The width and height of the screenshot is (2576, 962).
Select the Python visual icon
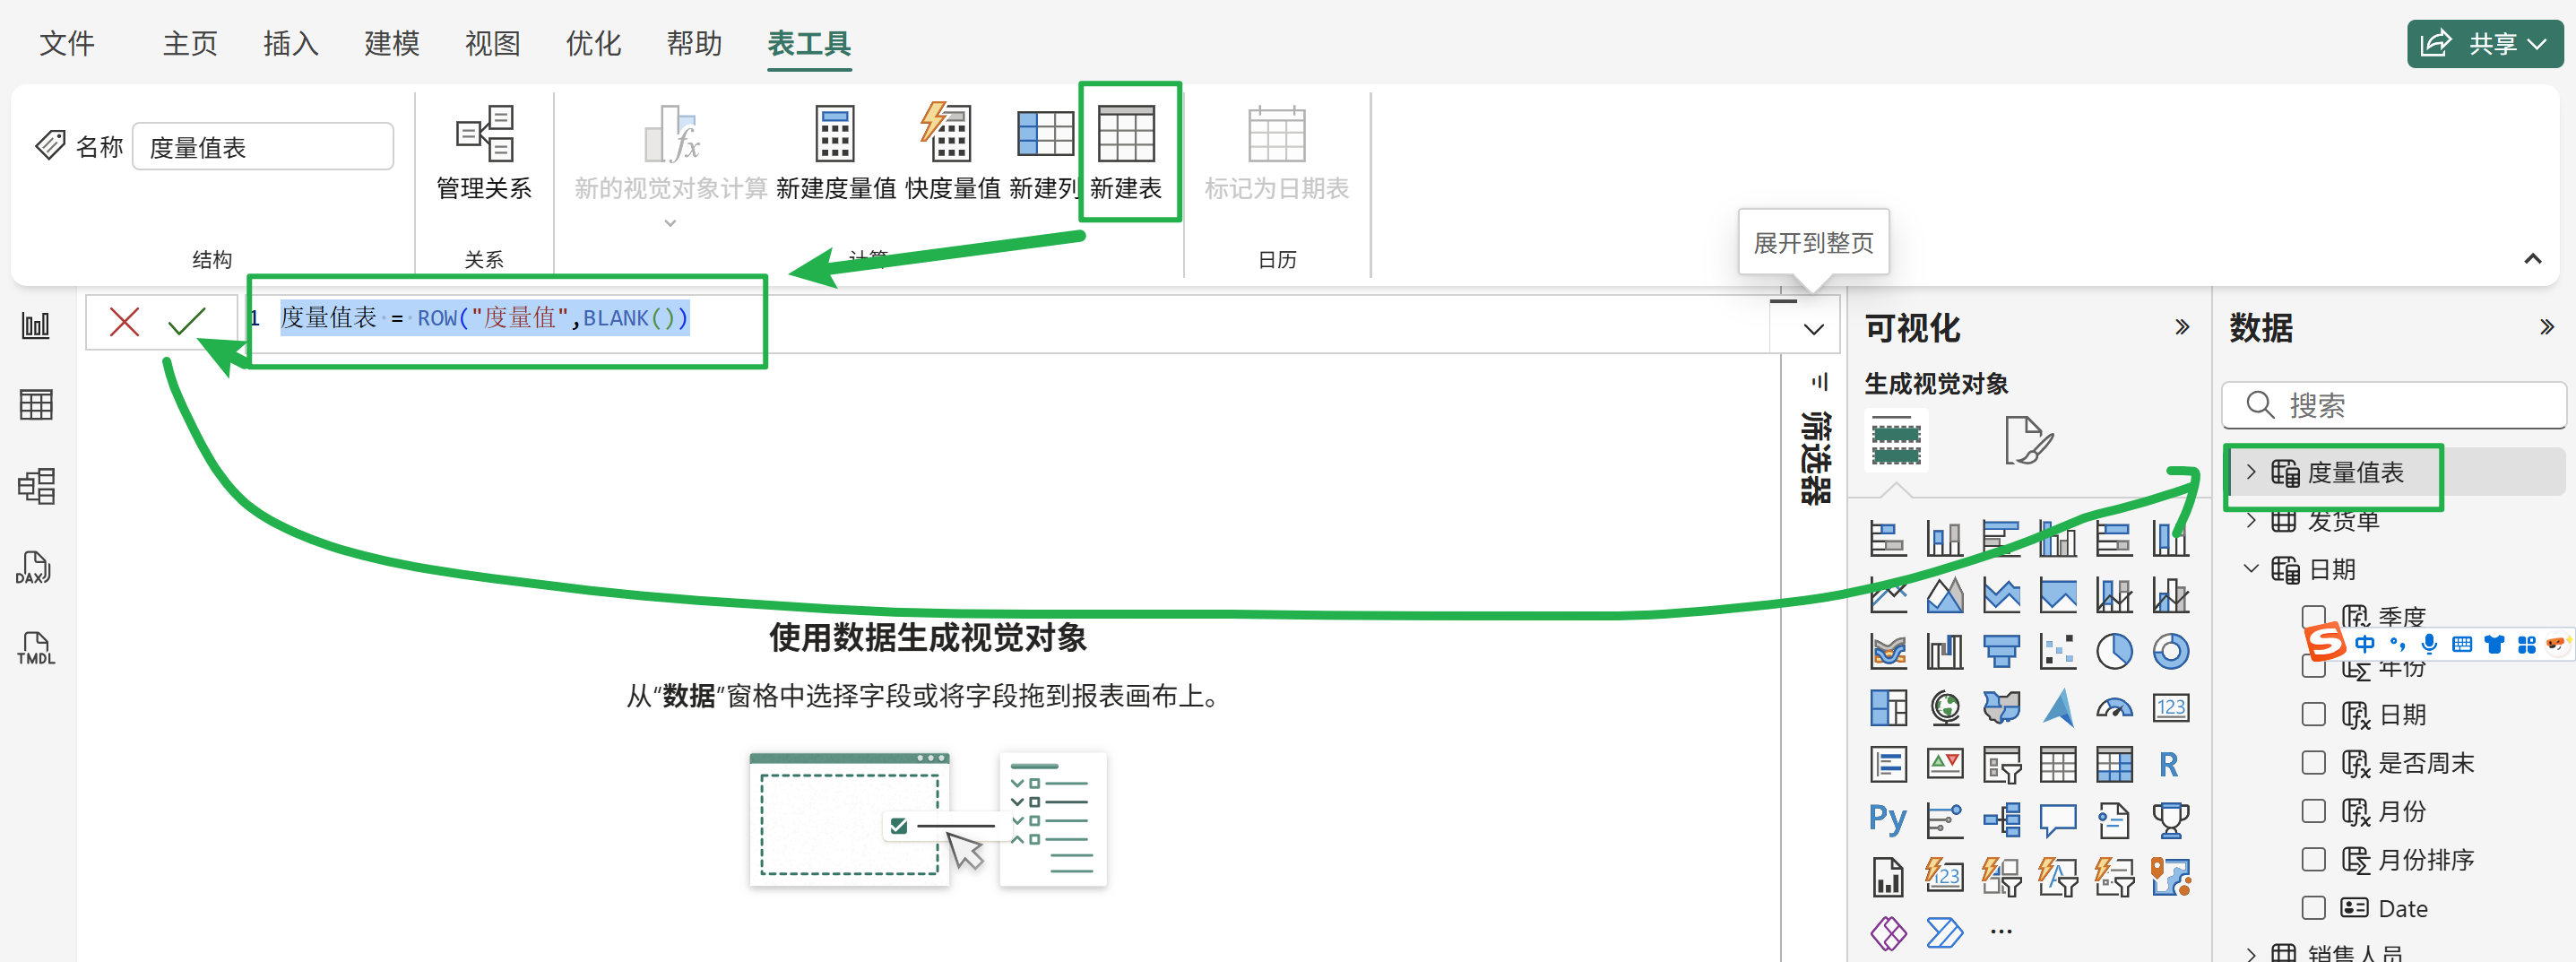1887,820
